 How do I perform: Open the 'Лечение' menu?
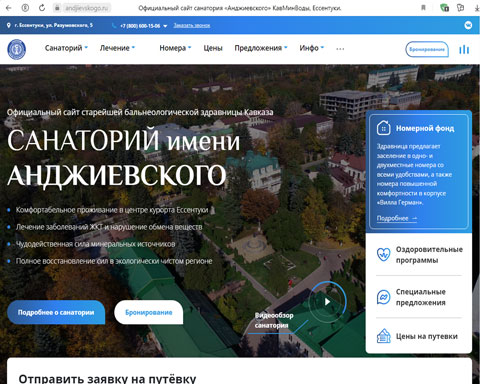click(115, 48)
